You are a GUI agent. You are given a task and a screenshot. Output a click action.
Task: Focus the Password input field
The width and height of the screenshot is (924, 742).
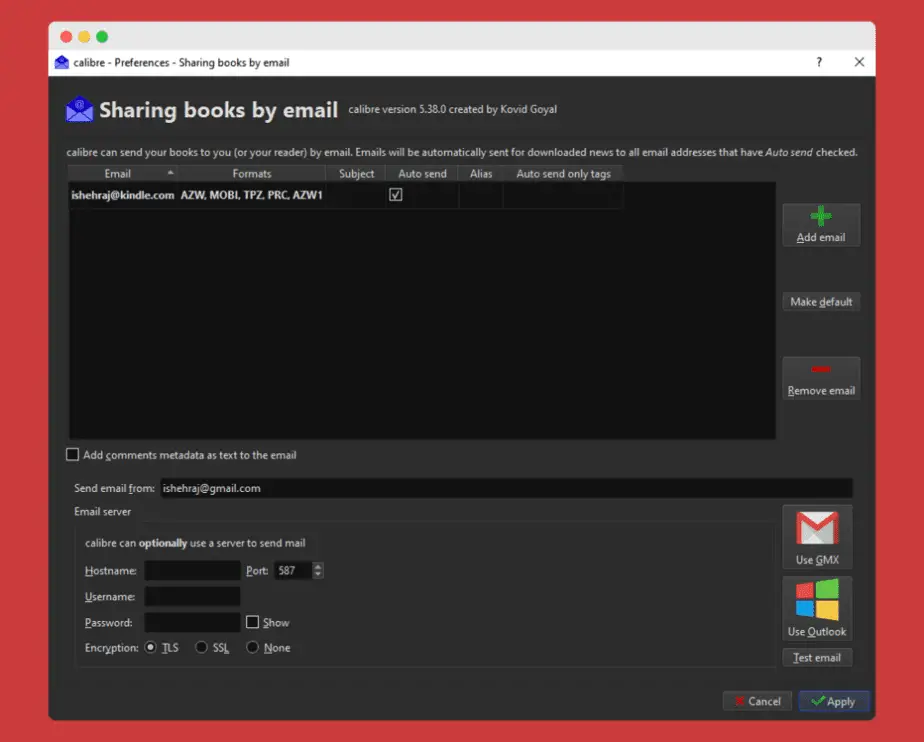192,622
